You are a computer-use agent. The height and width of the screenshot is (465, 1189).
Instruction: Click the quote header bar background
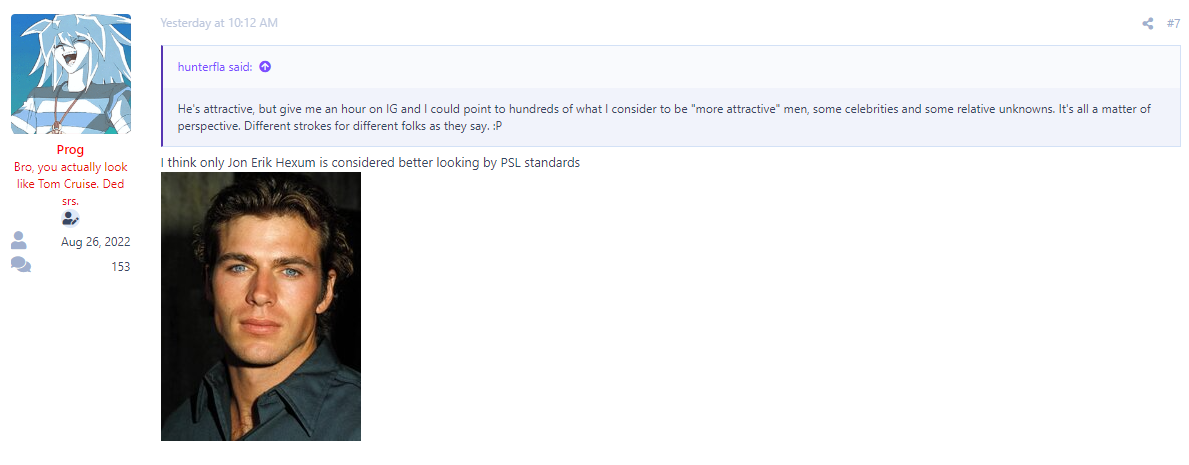click(x=671, y=67)
